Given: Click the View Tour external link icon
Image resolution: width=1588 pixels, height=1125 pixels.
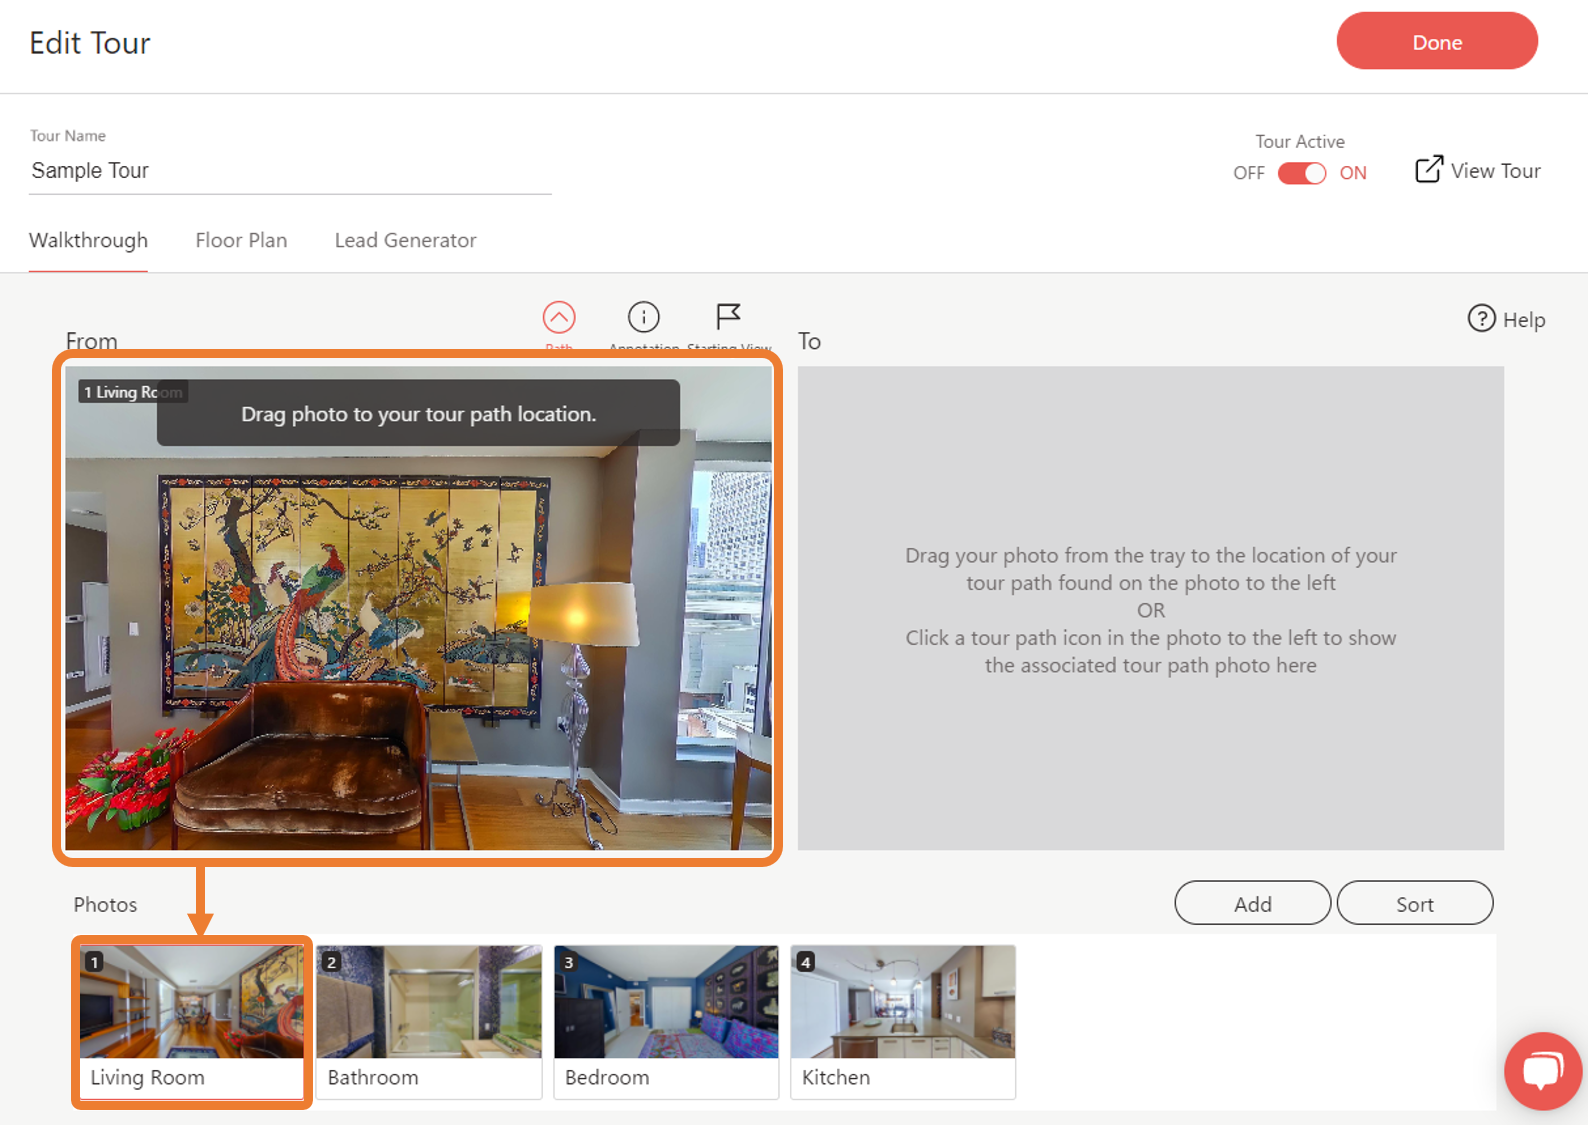Looking at the screenshot, I should (x=1429, y=169).
